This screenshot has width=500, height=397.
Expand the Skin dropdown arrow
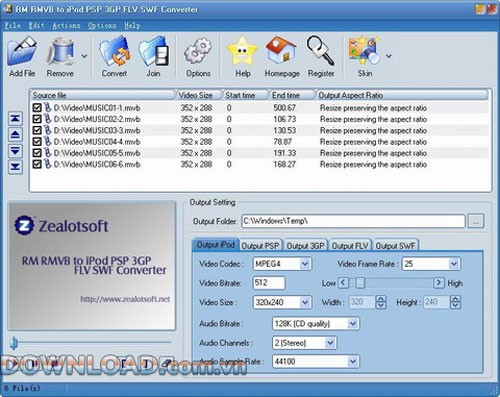click(389, 56)
